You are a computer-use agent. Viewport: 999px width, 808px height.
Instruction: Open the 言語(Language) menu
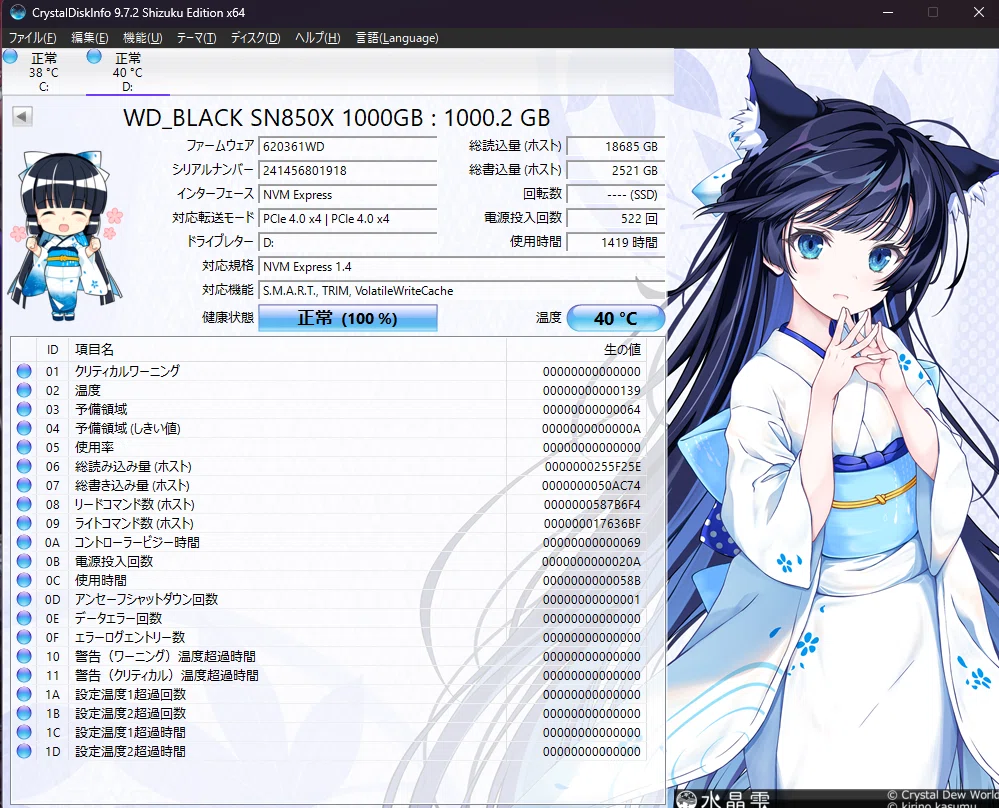(397, 38)
